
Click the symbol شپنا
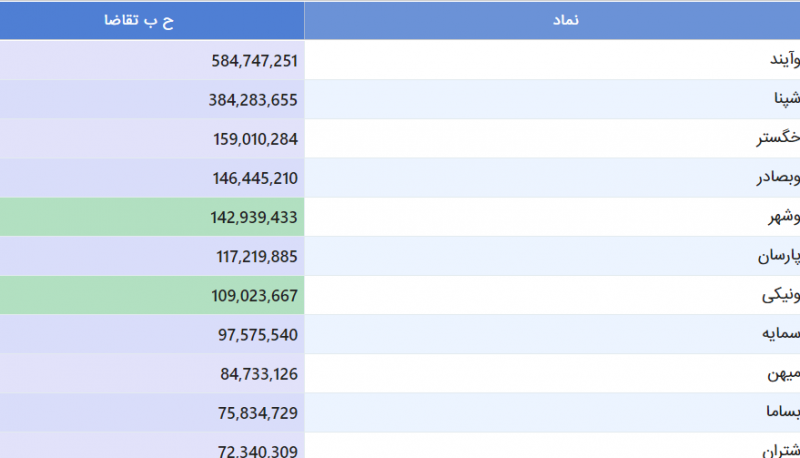pos(787,98)
